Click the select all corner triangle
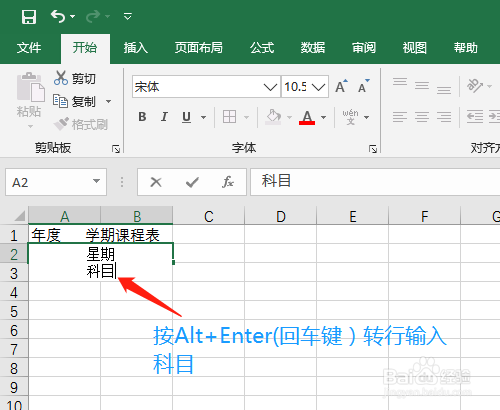The width and height of the screenshot is (500, 410). (x=20, y=216)
